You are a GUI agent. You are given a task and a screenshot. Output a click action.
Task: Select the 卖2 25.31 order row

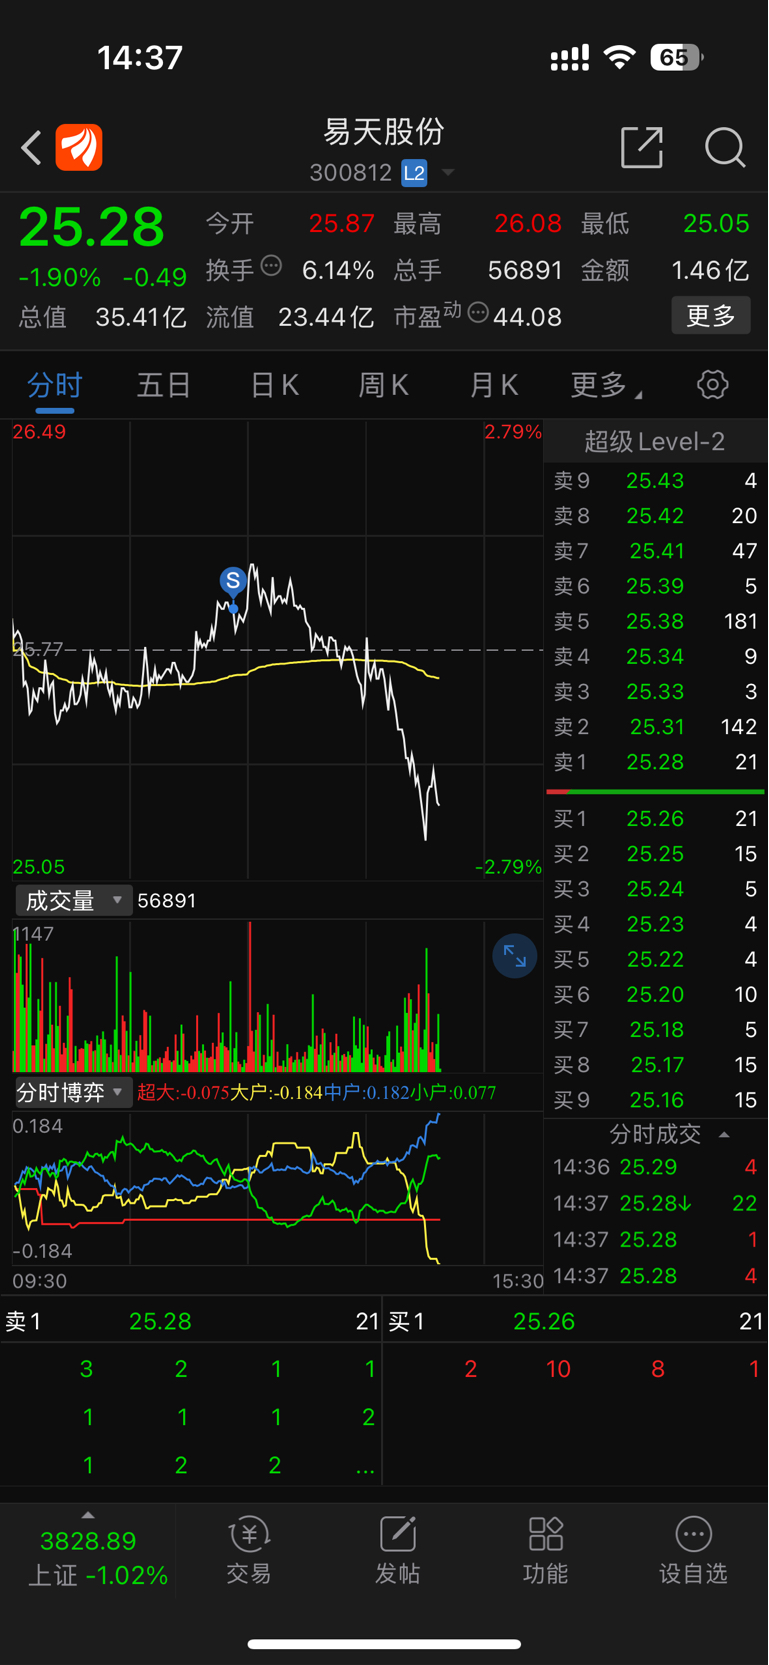pos(655,727)
